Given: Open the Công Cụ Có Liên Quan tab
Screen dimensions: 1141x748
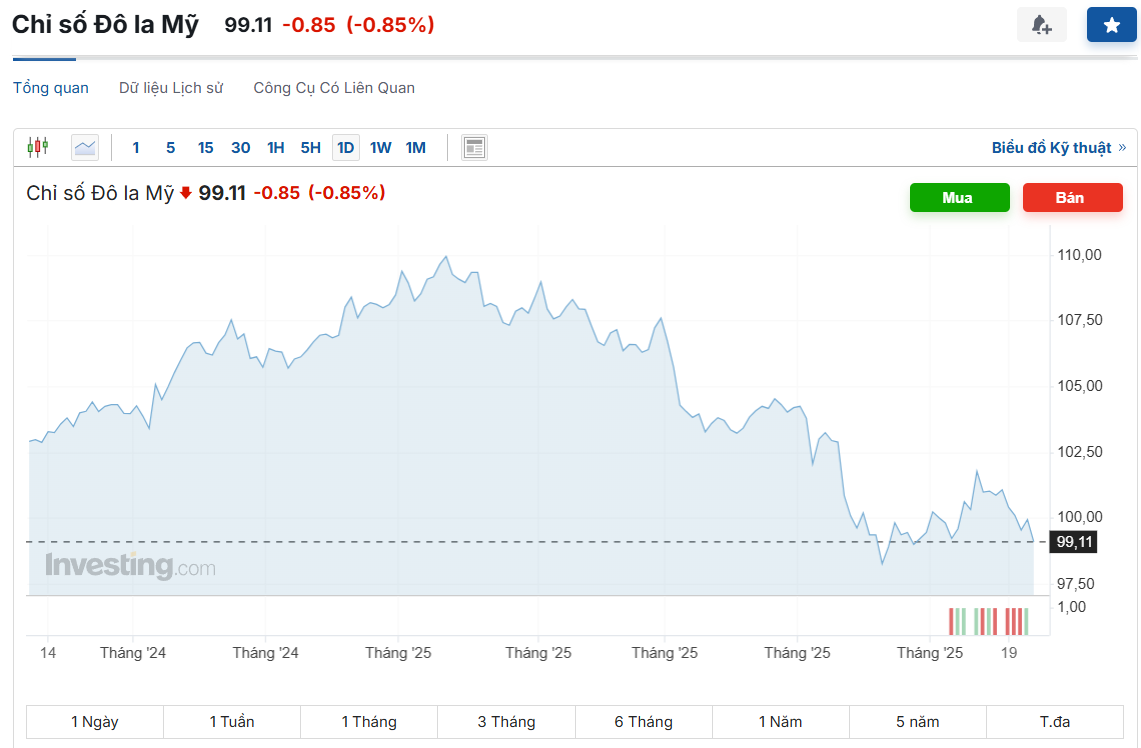Looking at the screenshot, I should coord(334,88).
